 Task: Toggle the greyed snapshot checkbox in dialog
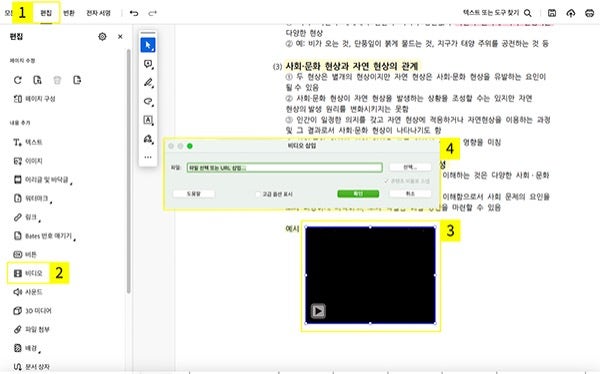386,181
